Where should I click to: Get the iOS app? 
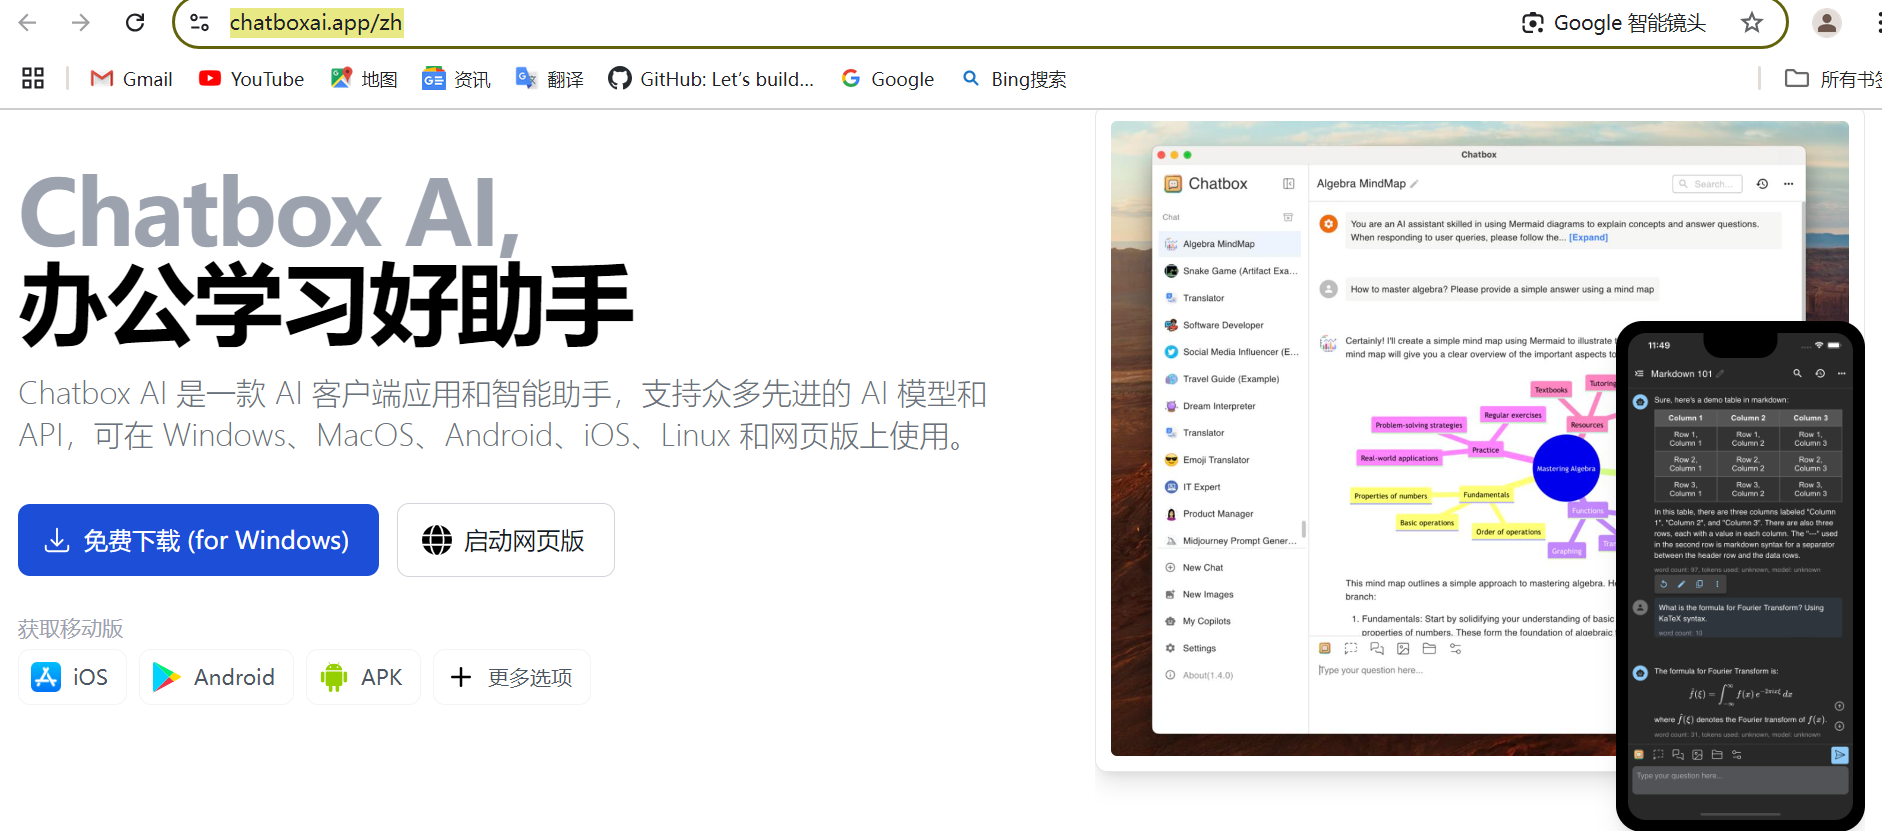coord(72,677)
